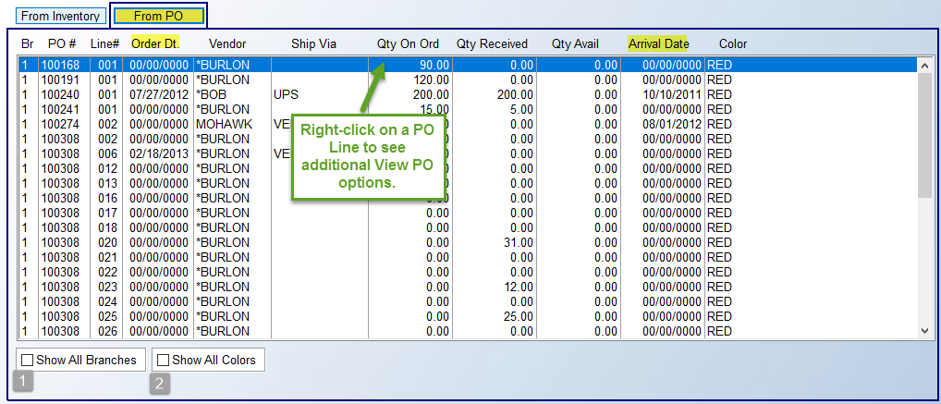This screenshot has height=404, width=941.
Task: Click the Qty On Ord column header
Action: click(408, 44)
